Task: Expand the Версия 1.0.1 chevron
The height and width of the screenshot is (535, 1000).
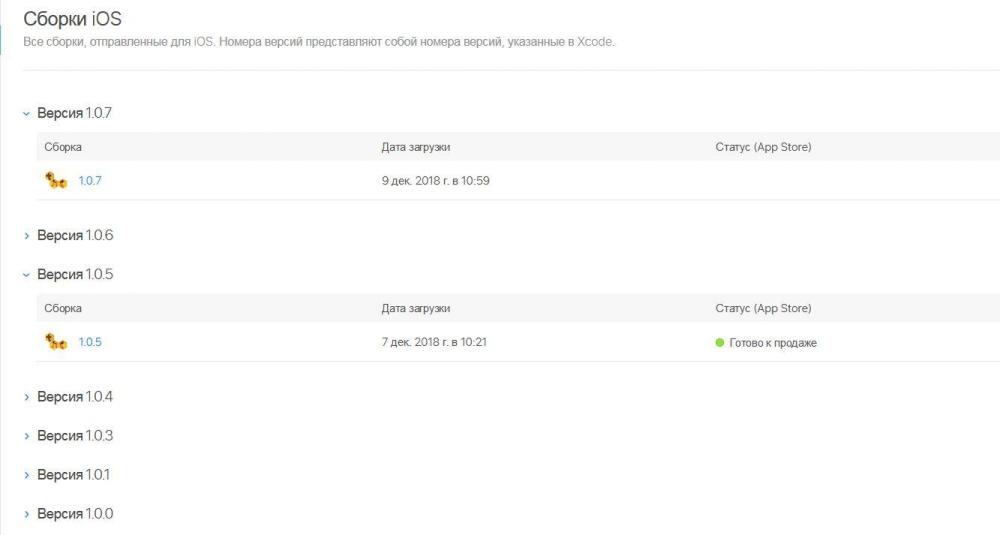Action: click(x=26, y=475)
